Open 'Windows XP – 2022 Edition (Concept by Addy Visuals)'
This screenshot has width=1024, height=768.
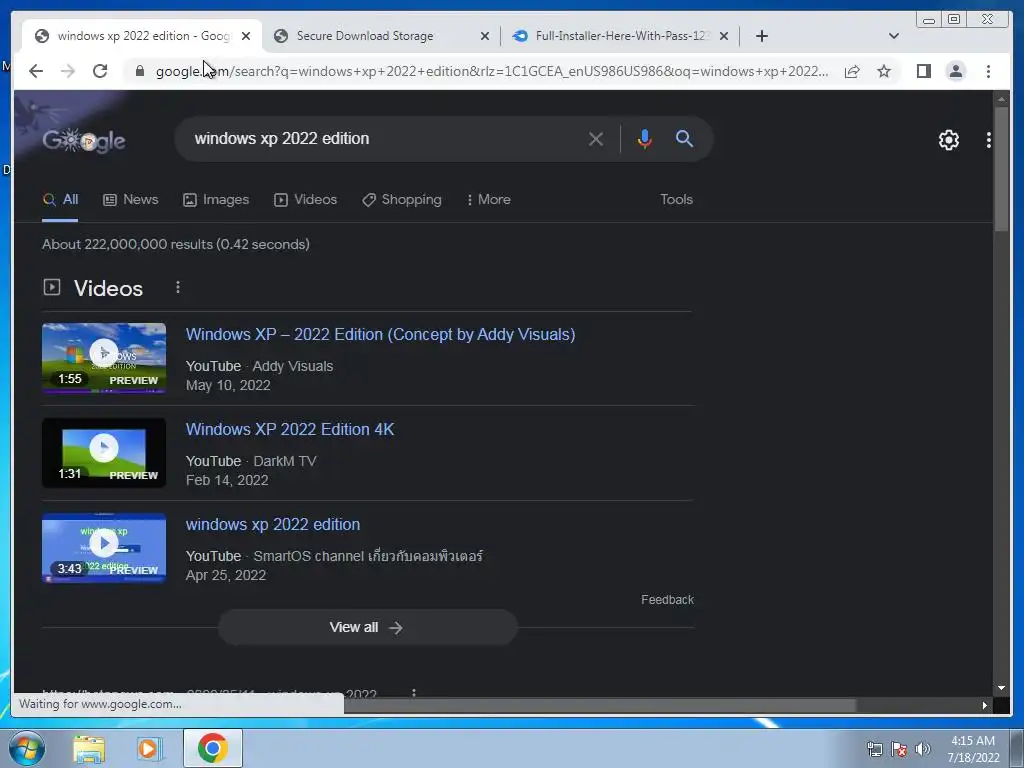(x=380, y=334)
